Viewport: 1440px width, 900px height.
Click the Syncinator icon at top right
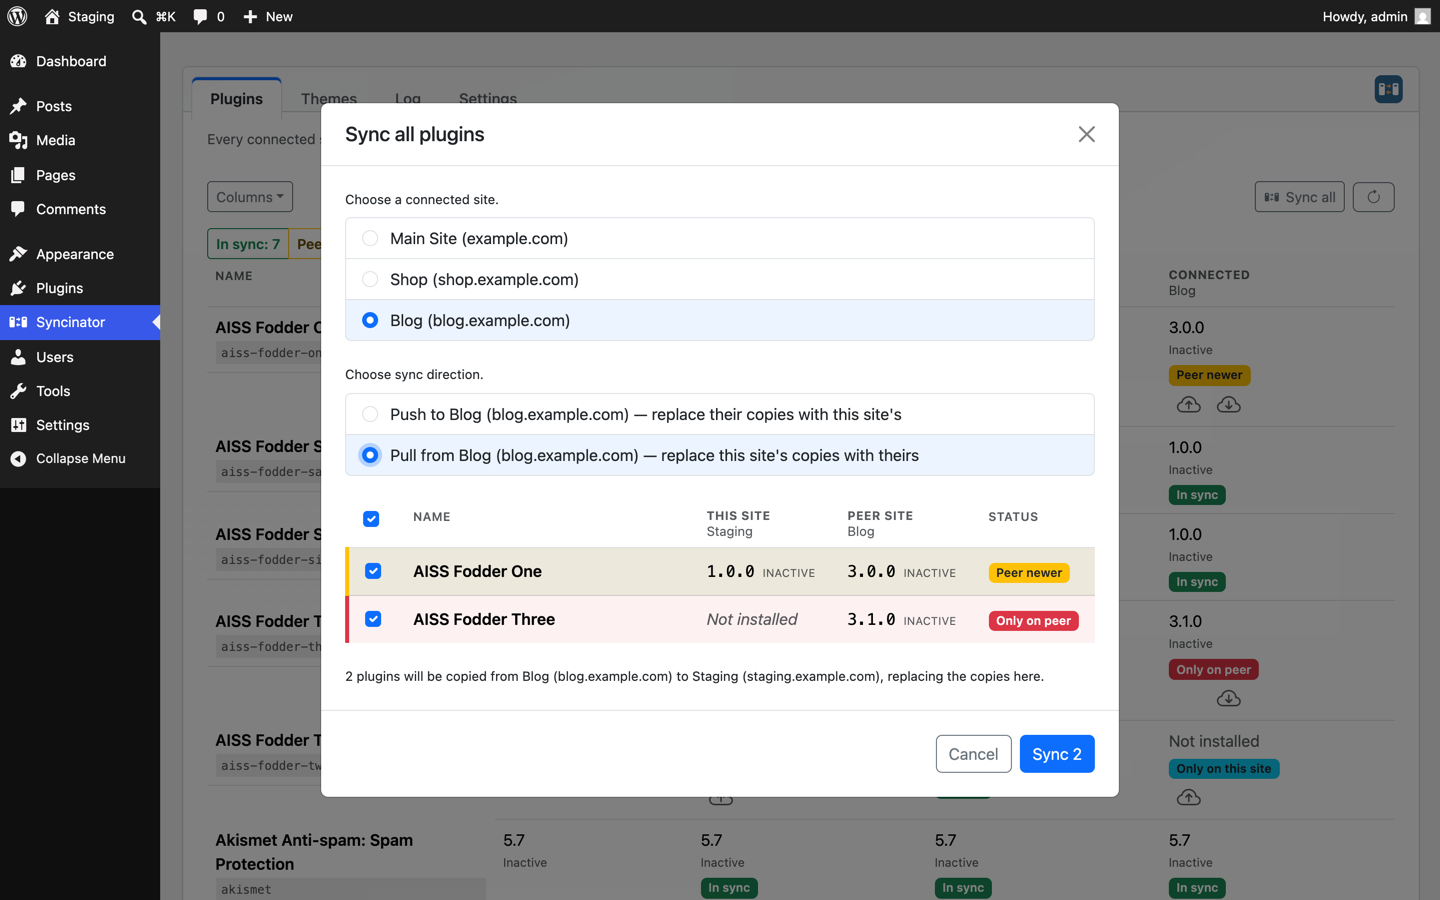coord(1388,89)
